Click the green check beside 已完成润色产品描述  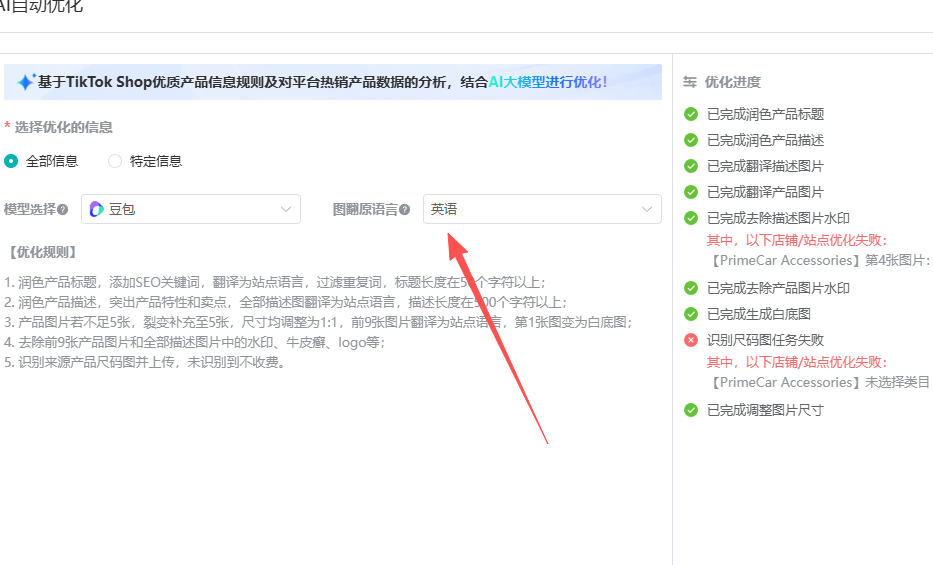coord(691,140)
